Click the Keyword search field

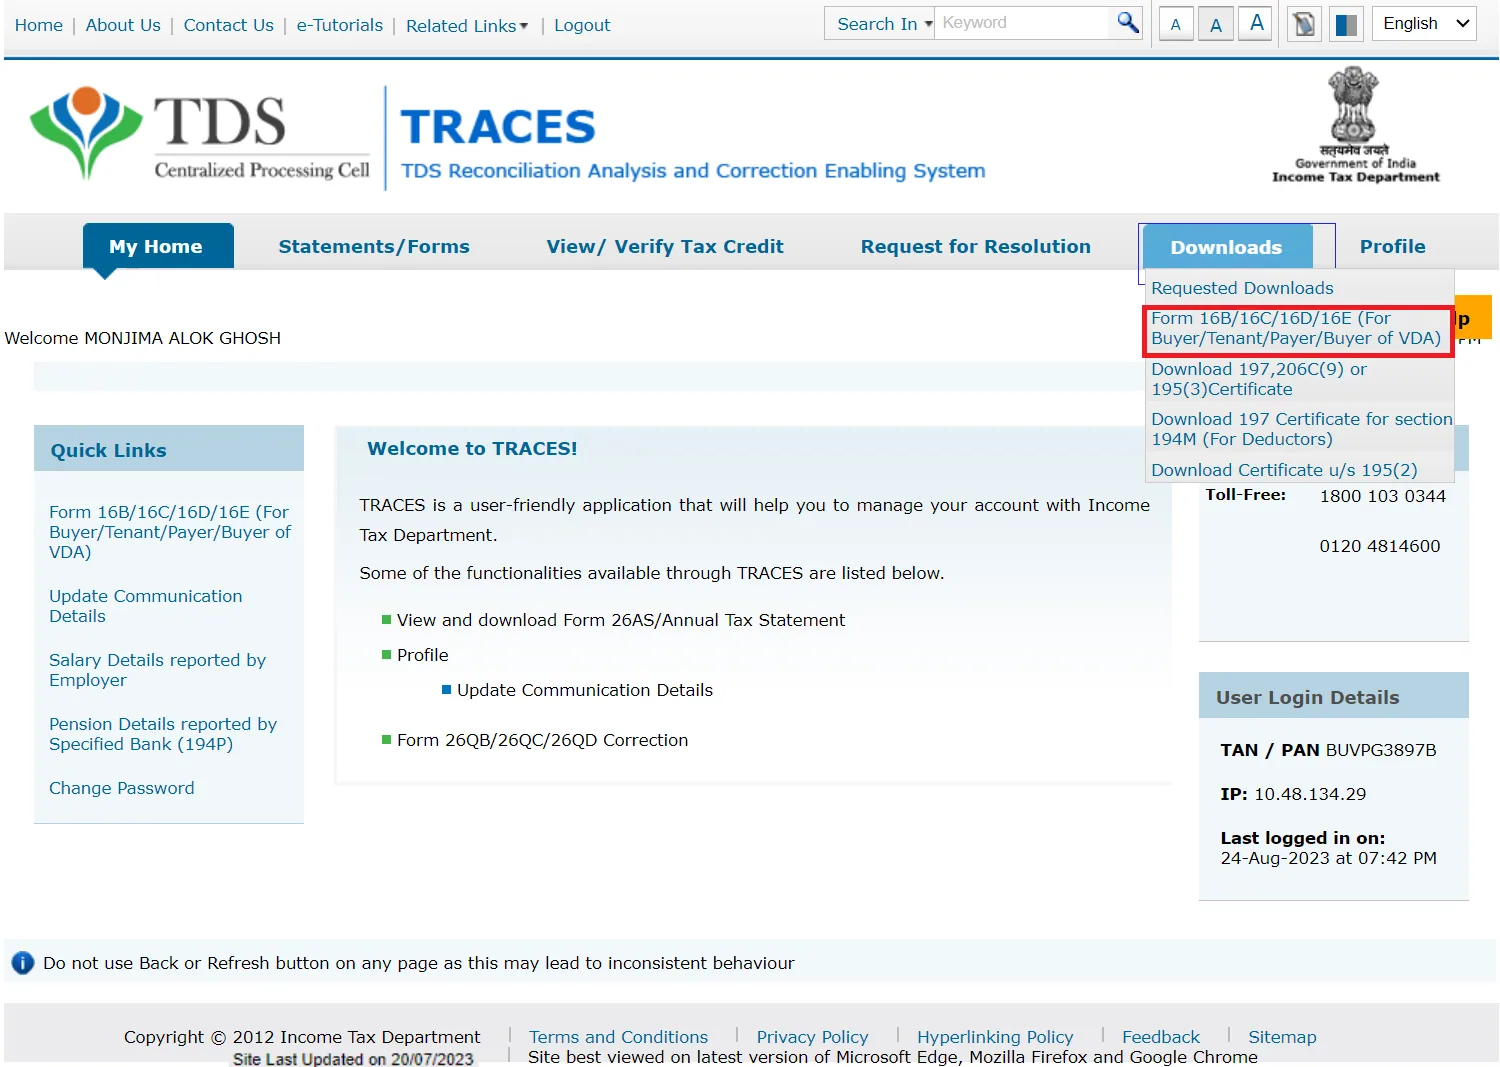1022,23
